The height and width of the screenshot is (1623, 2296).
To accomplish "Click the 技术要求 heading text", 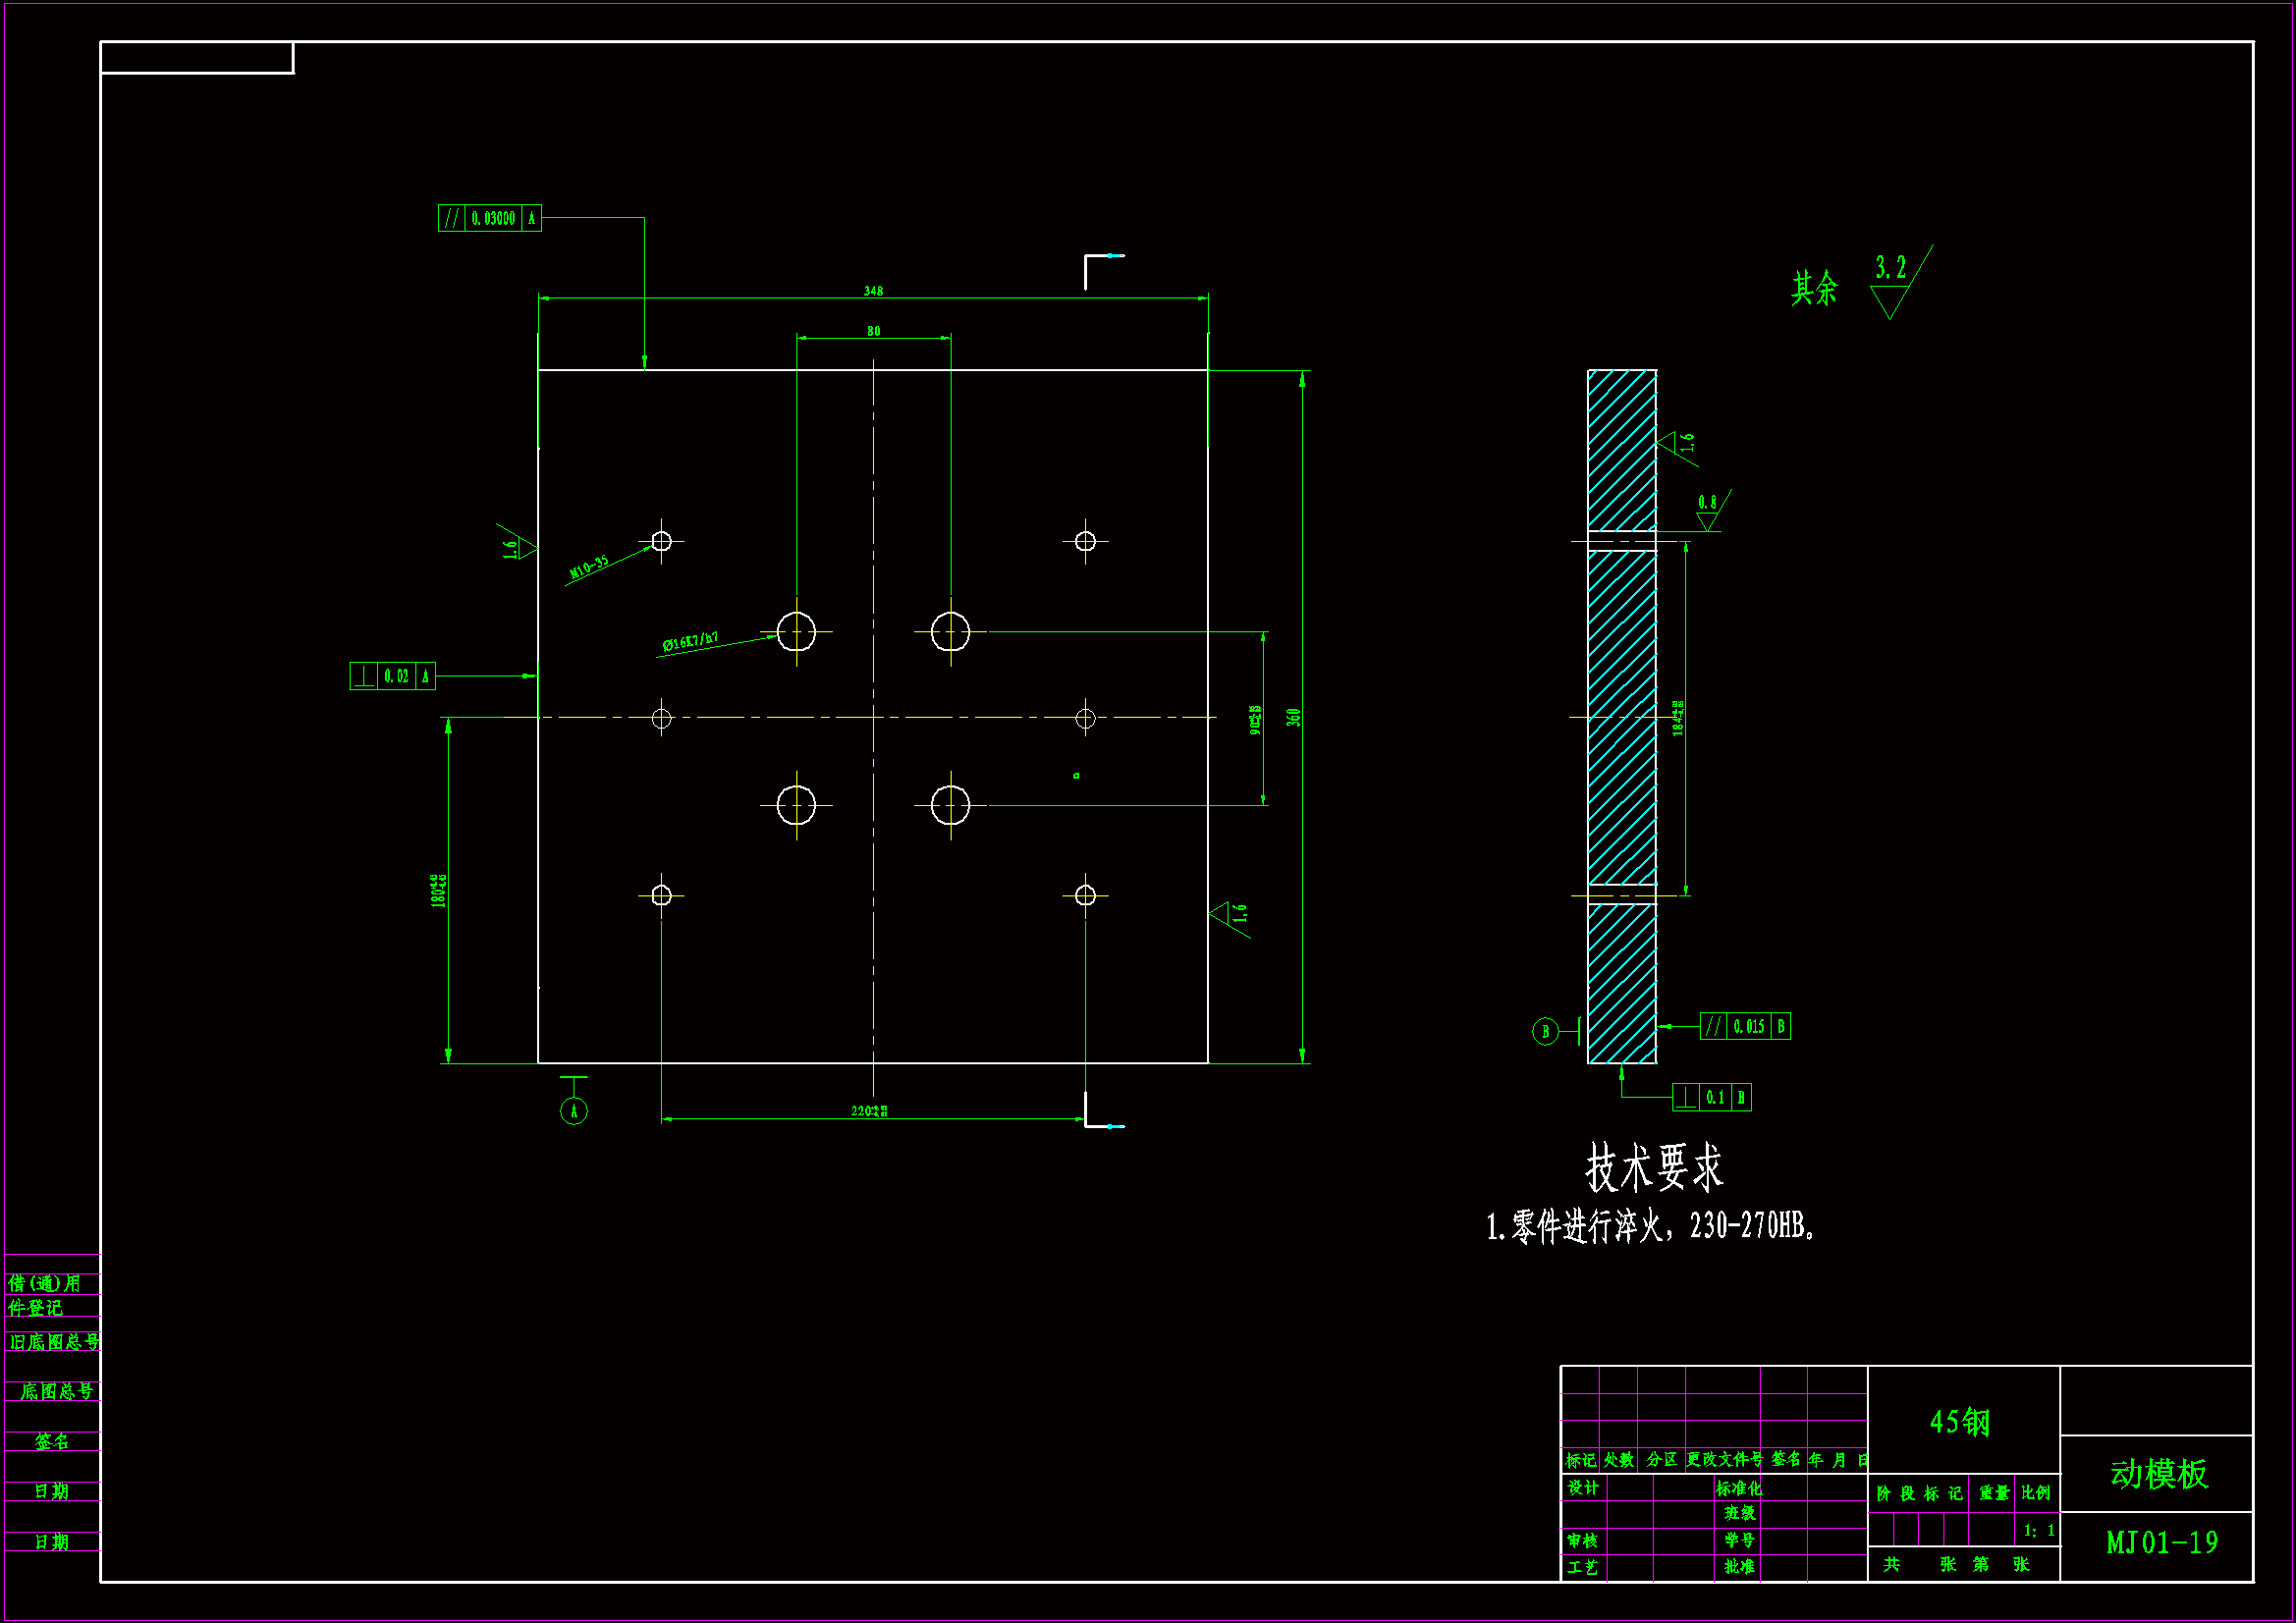I will [1654, 1168].
